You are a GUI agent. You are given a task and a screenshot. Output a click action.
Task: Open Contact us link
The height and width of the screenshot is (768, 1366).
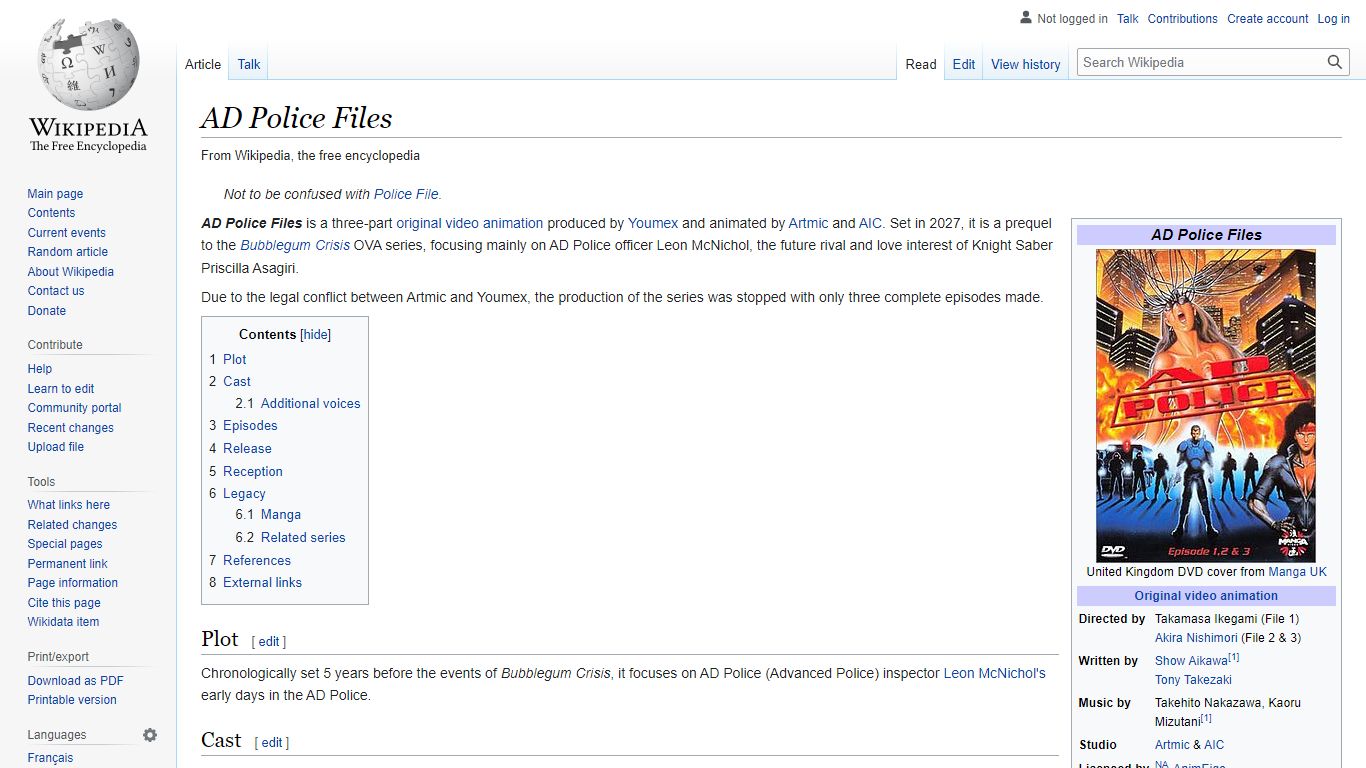(56, 291)
